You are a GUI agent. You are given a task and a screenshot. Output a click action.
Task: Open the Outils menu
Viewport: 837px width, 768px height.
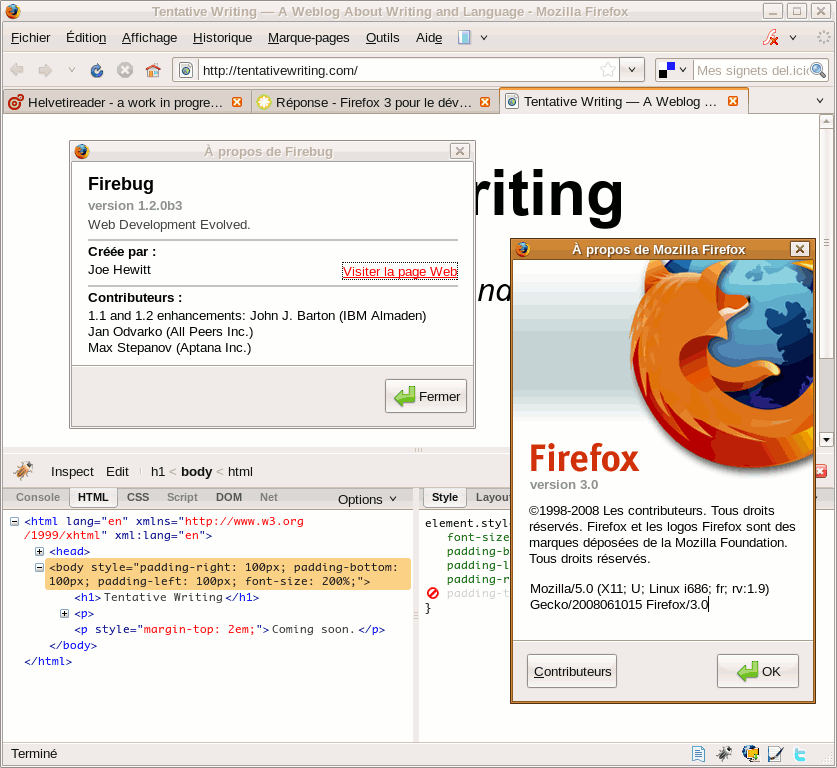(x=382, y=38)
